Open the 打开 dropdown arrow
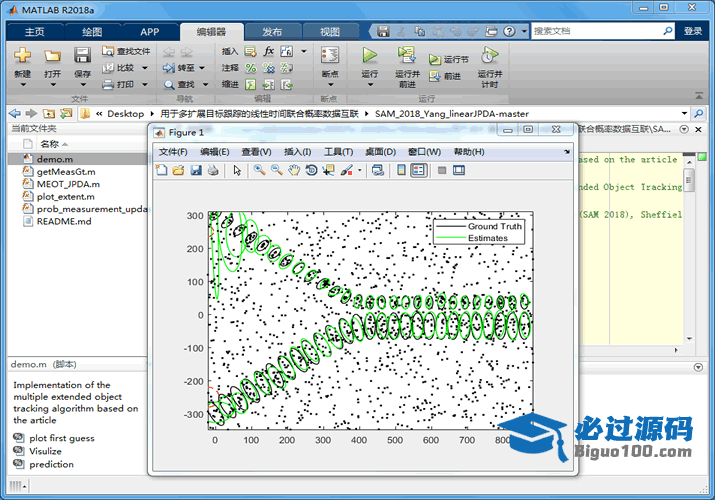The width and height of the screenshot is (715, 500). 52,85
